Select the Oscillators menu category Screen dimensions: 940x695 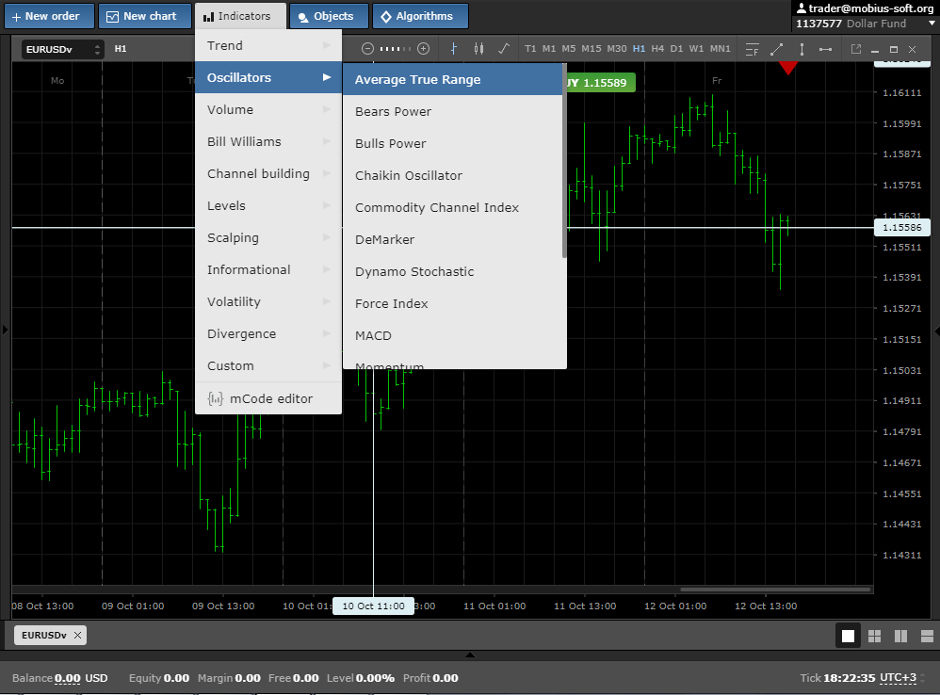point(268,77)
